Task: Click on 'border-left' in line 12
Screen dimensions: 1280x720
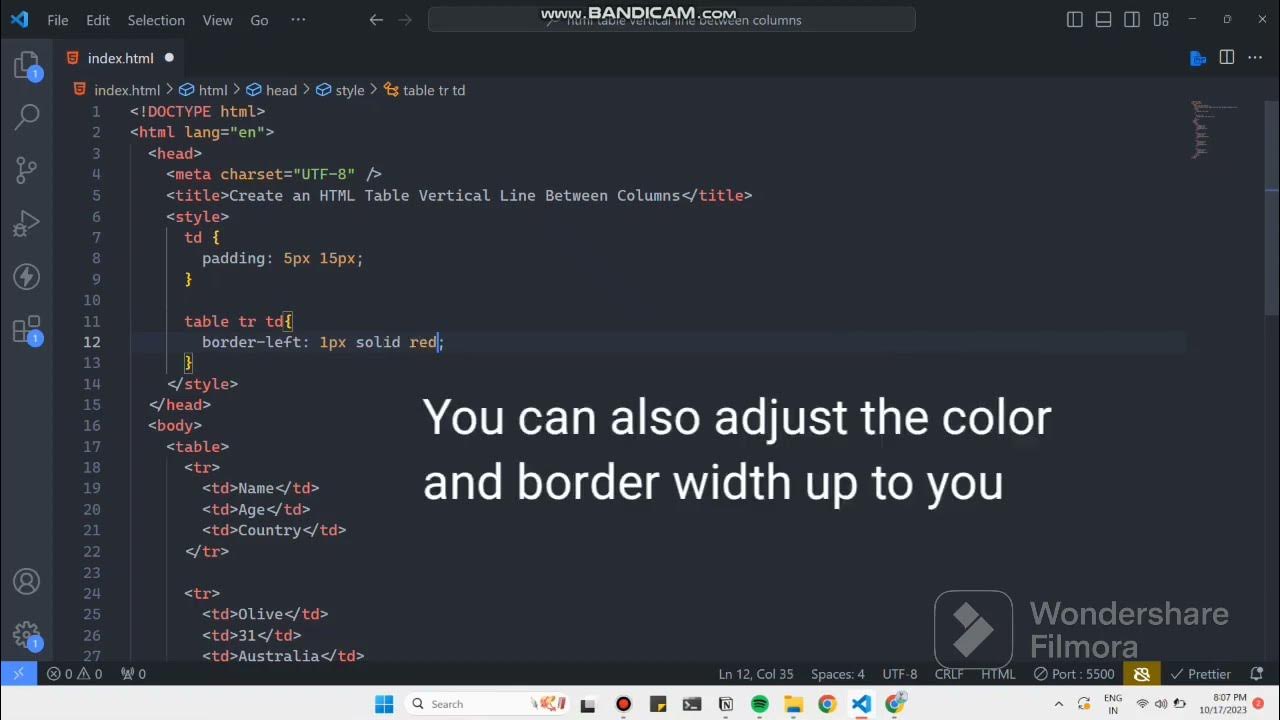Action: pyautogui.click(x=252, y=342)
